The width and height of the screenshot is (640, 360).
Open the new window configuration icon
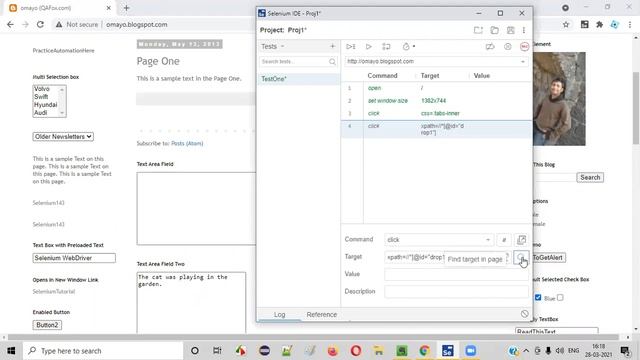click(521, 240)
